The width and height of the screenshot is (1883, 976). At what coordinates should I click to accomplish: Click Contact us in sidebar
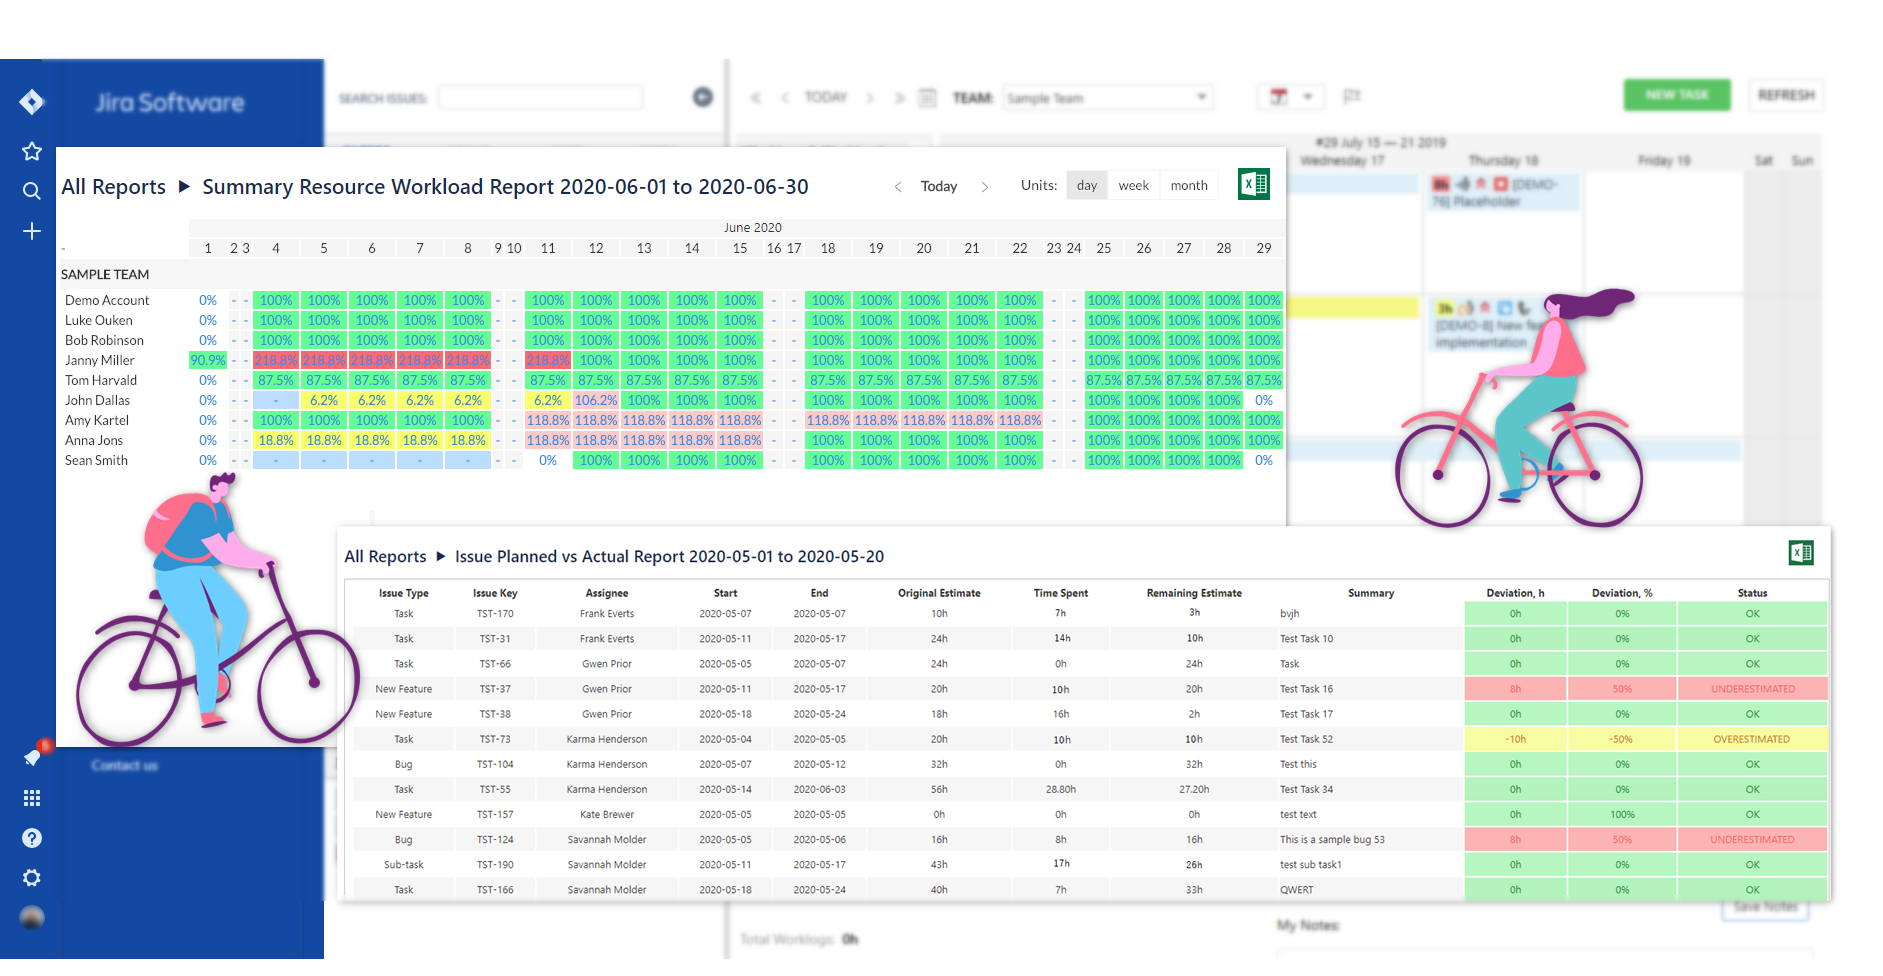click(x=124, y=765)
